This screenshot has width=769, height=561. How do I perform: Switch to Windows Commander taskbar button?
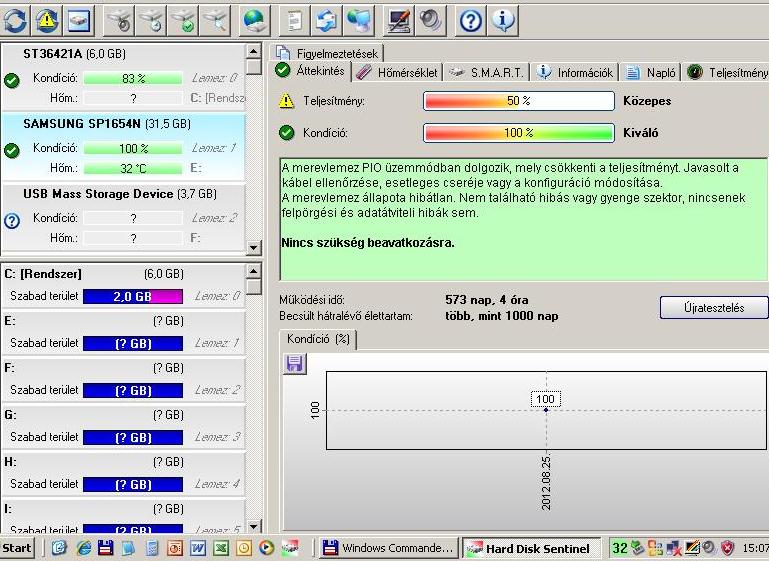click(x=389, y=548)
